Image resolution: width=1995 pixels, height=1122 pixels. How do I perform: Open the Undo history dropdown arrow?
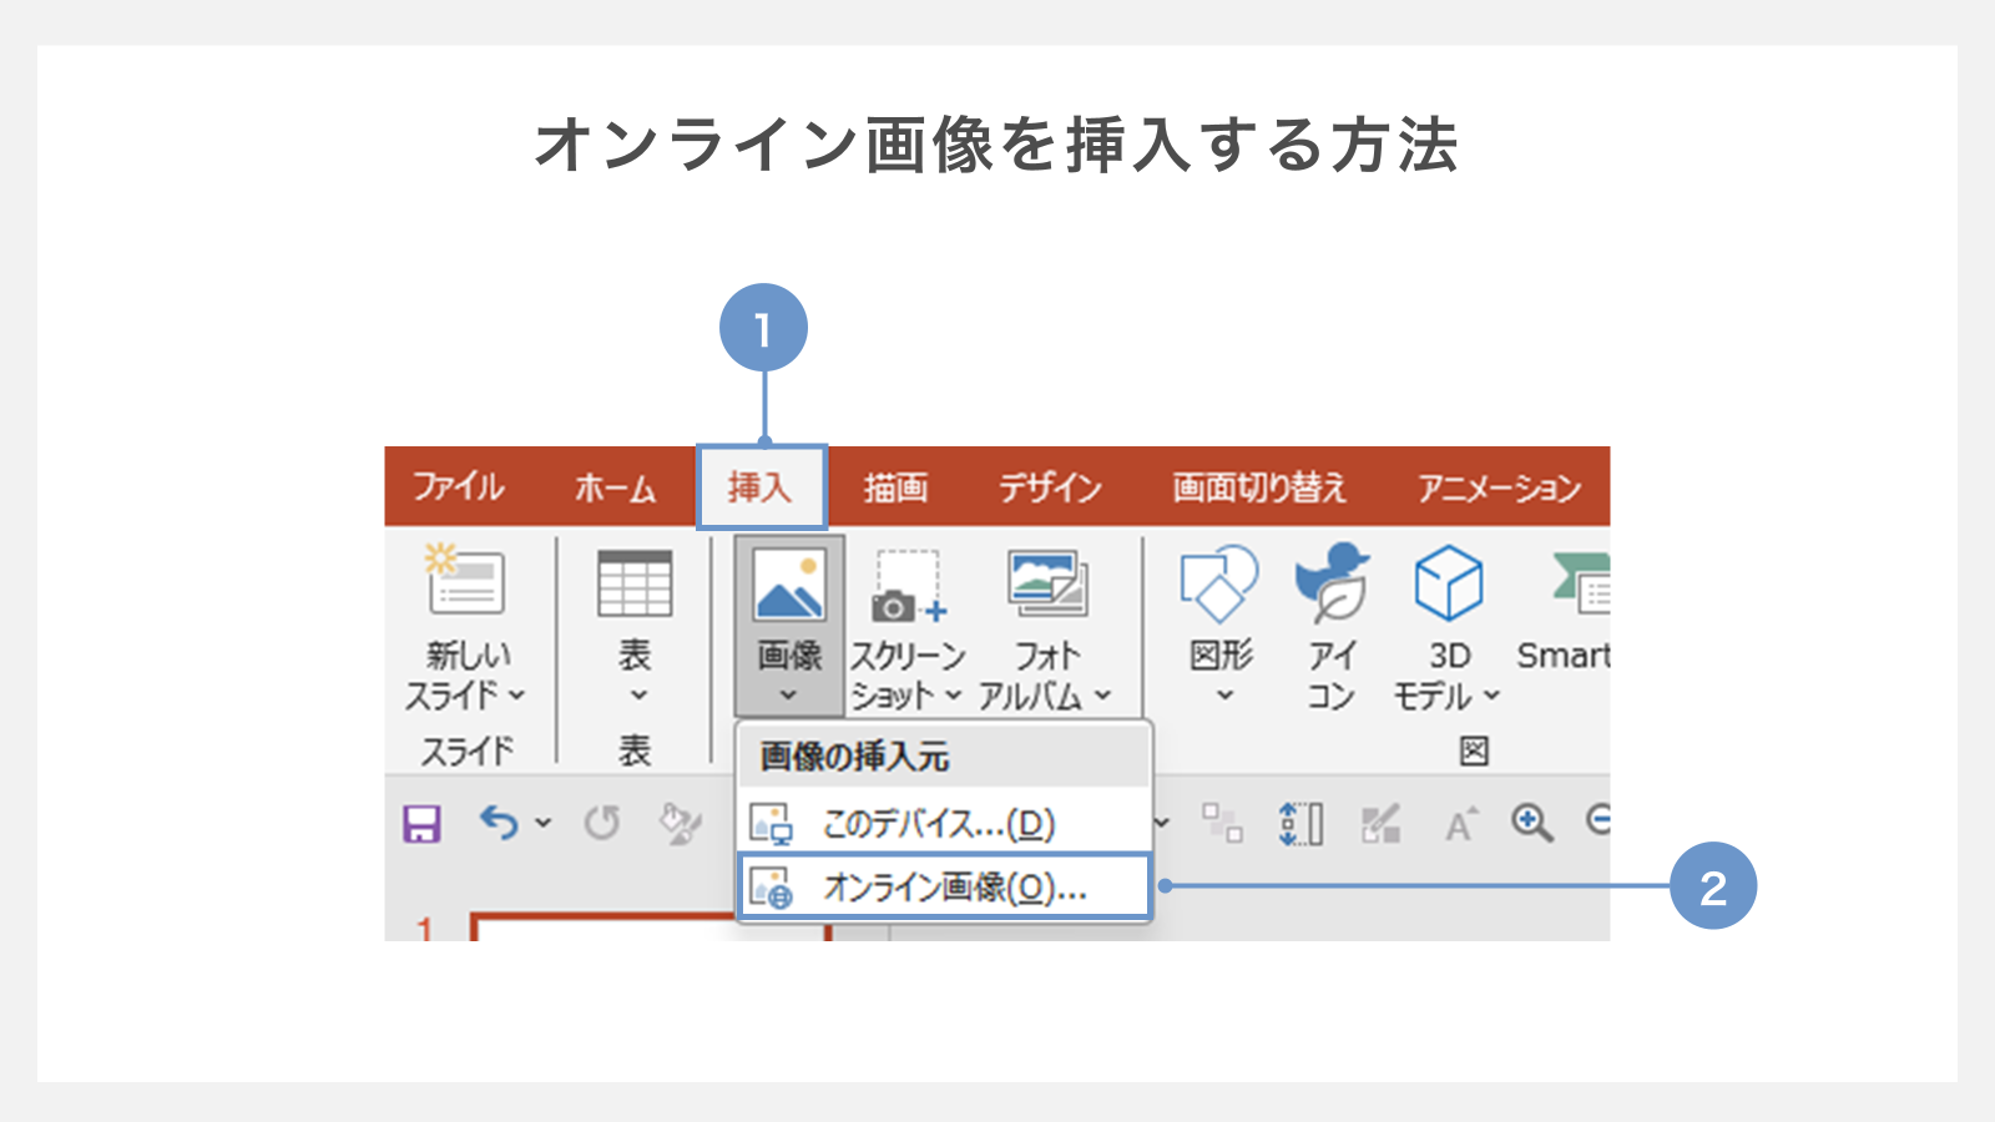pos(543,823)
